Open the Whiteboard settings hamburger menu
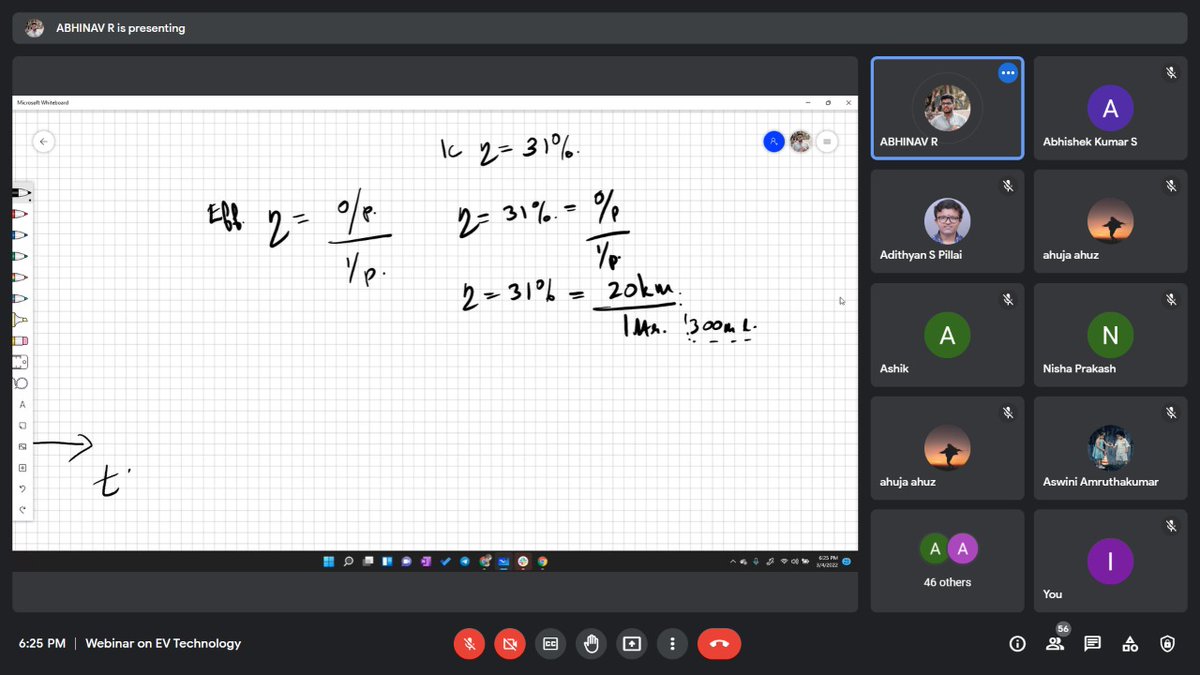The height and width of the screenshot is (675, 1200). point(827,142)
